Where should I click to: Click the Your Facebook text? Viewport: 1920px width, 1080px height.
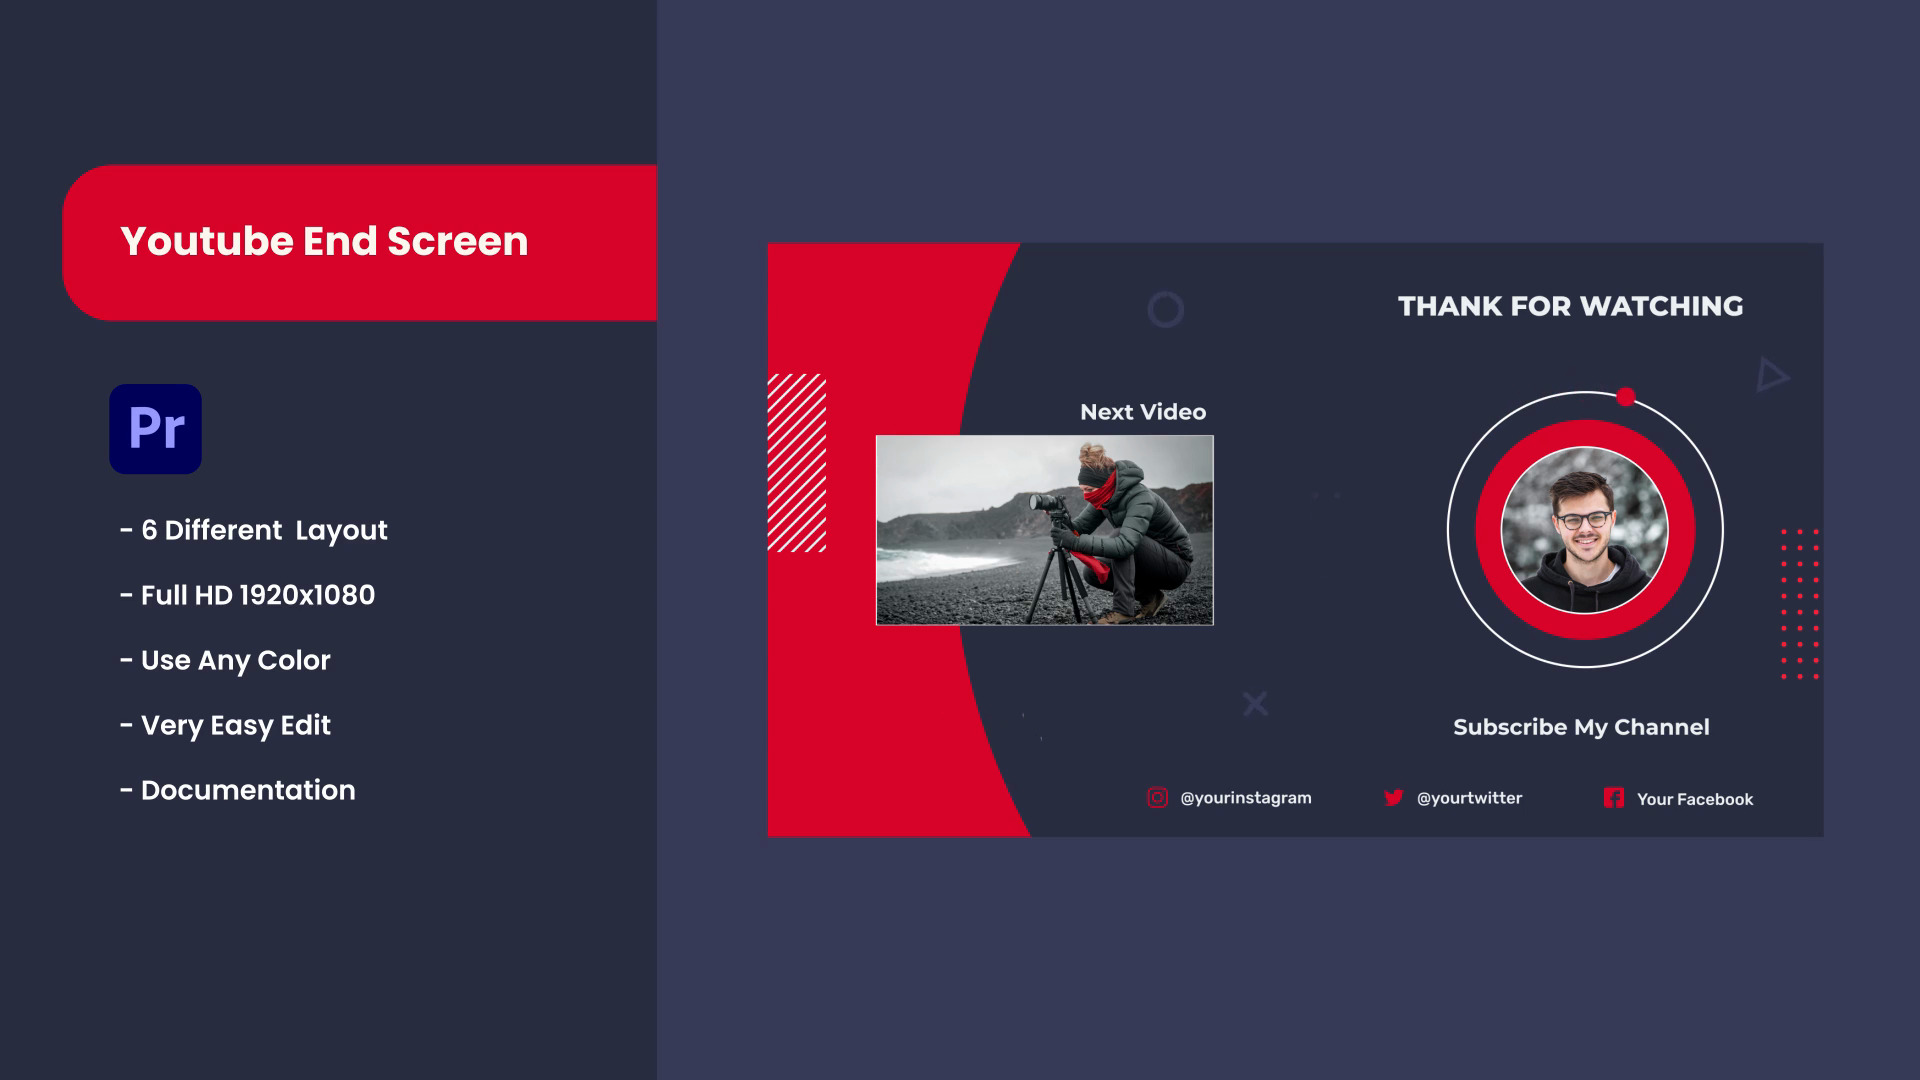click(x=1695, y=799)
